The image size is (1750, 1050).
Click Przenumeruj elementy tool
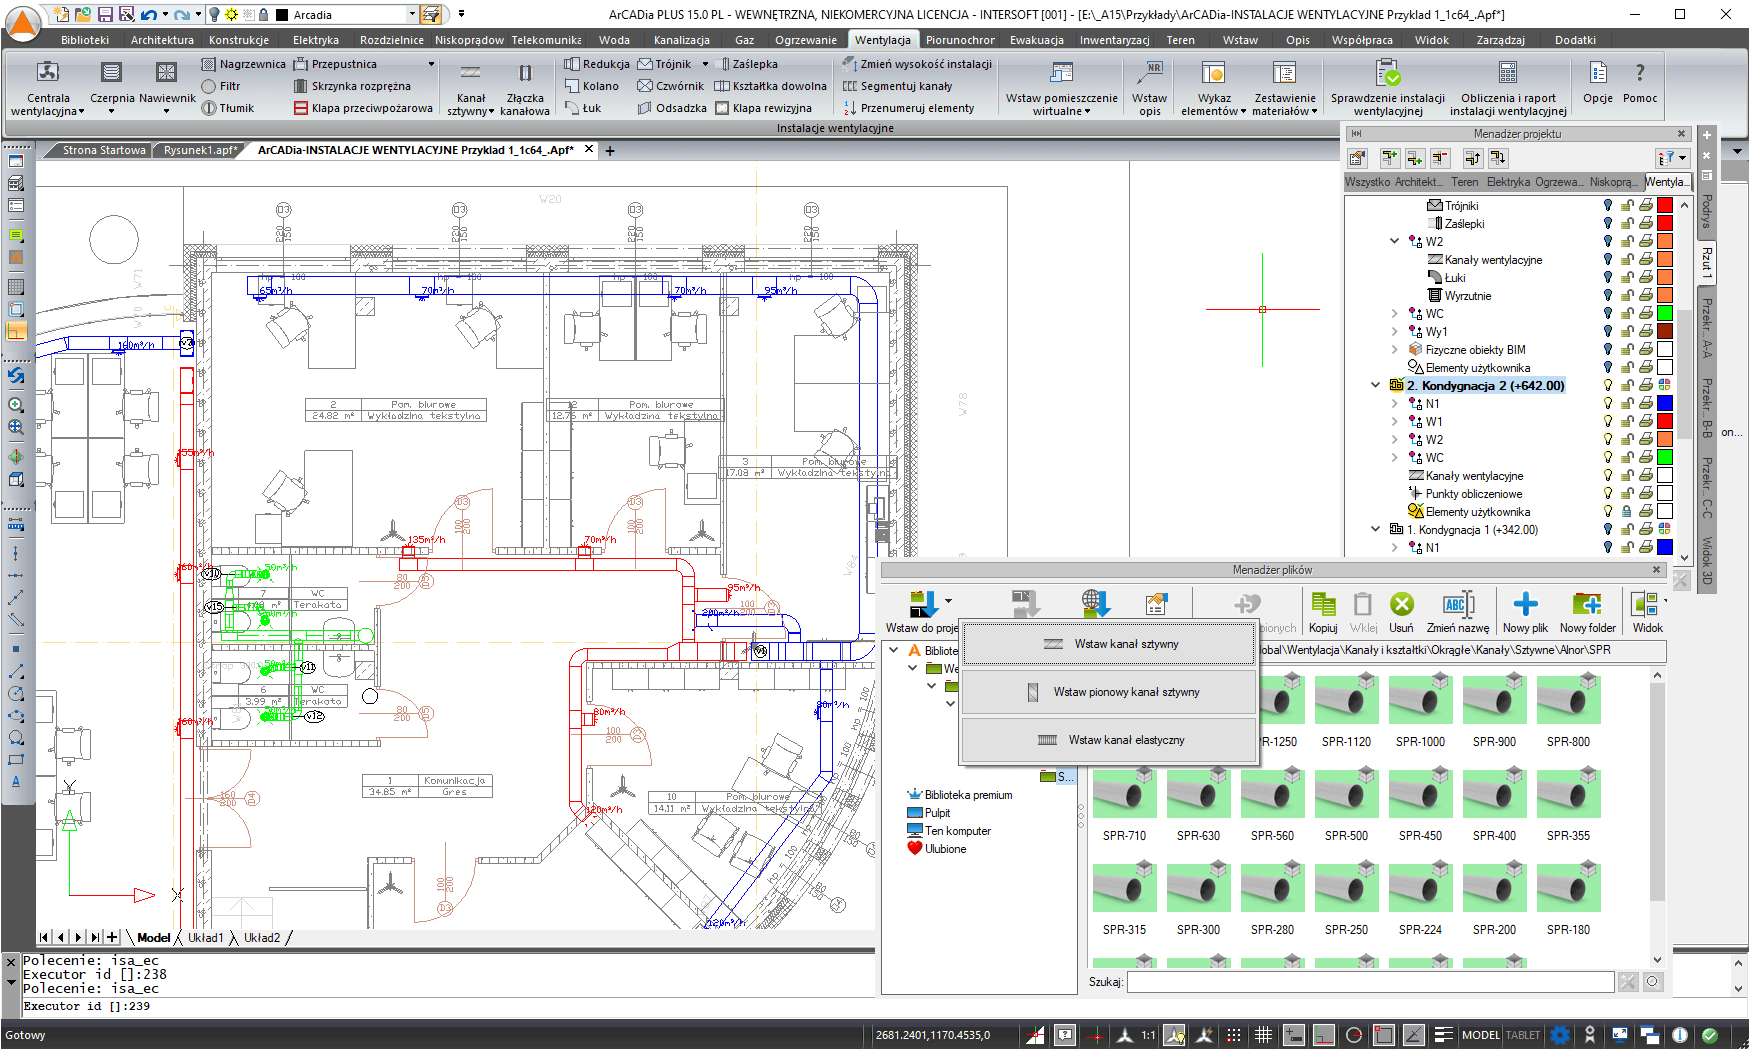point(909,108)
